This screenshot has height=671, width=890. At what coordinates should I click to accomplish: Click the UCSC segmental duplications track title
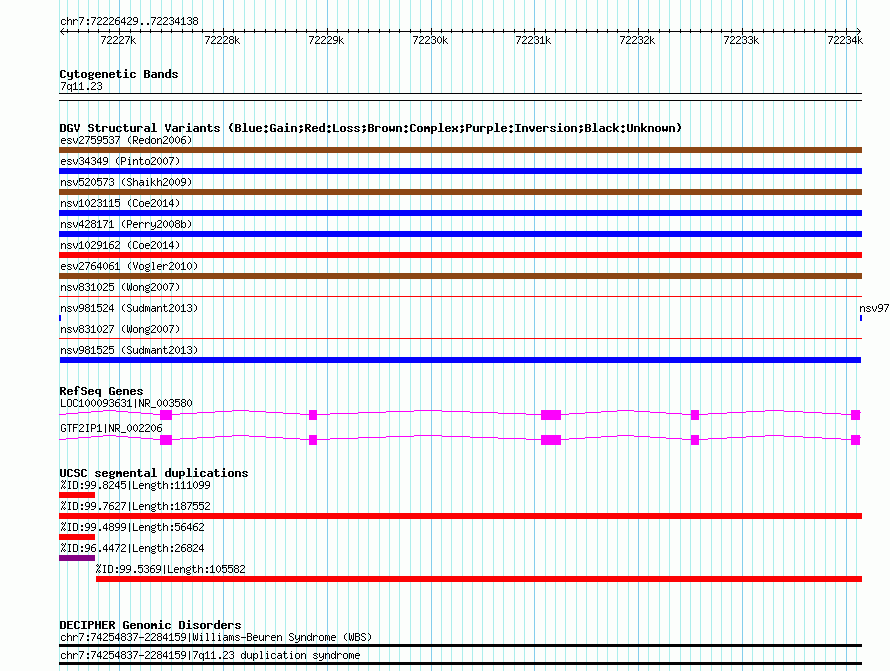(154, 473)
